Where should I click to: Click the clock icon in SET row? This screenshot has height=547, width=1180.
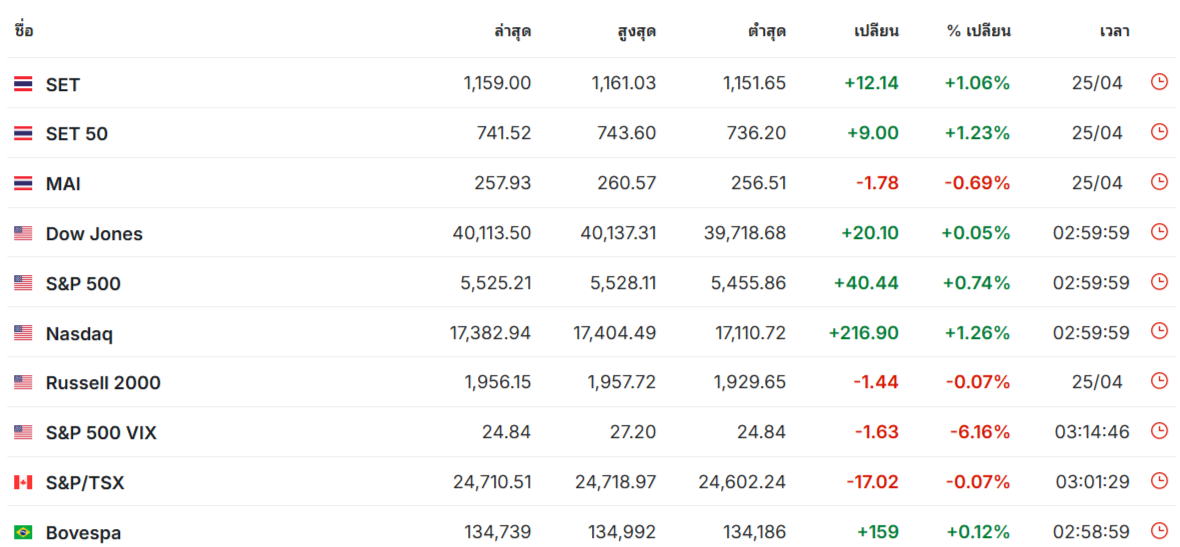click(1159, 82)
